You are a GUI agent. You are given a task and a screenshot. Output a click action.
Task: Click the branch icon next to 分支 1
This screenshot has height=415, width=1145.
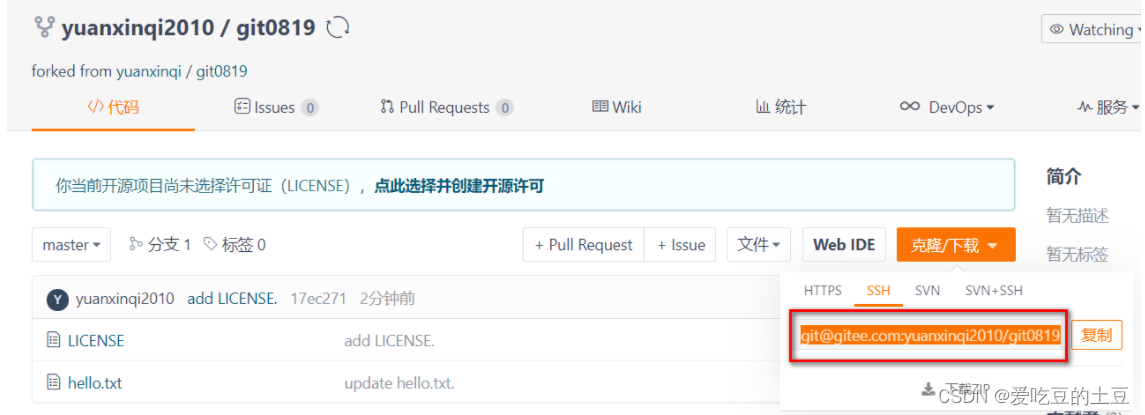[135, 244]
